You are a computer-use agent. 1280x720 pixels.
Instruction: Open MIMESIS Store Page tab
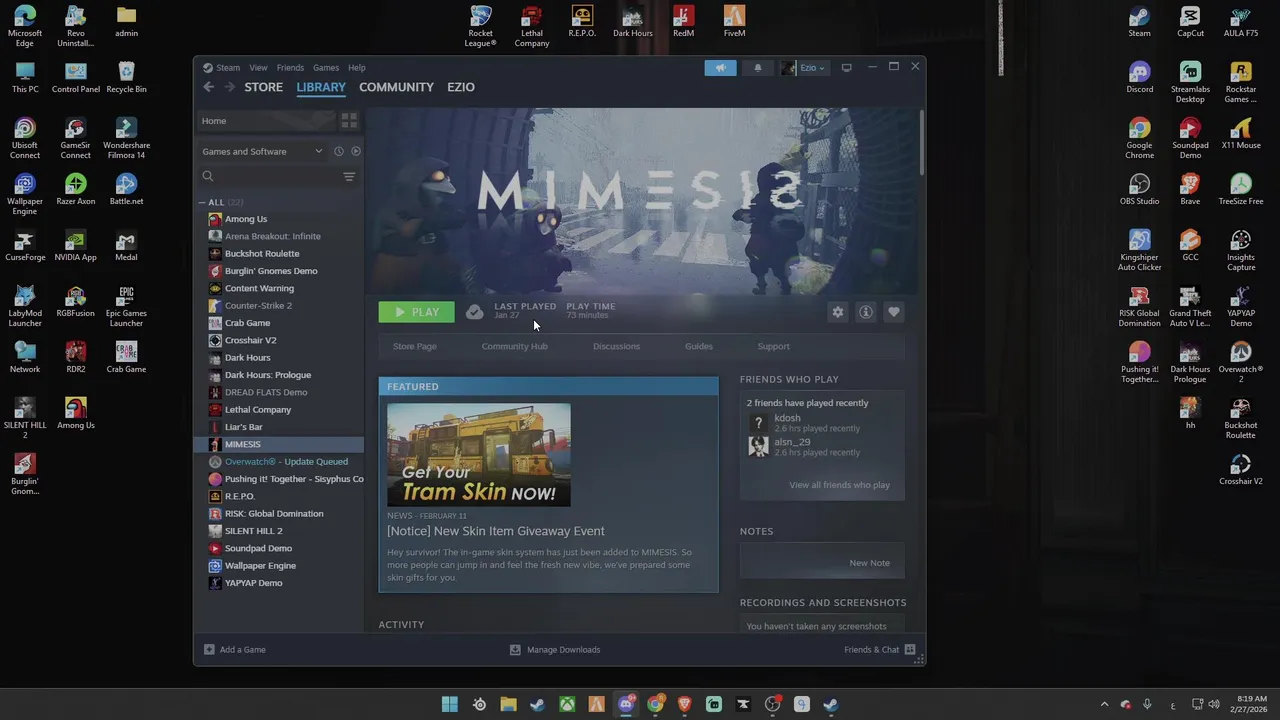[x=415, y=346]
